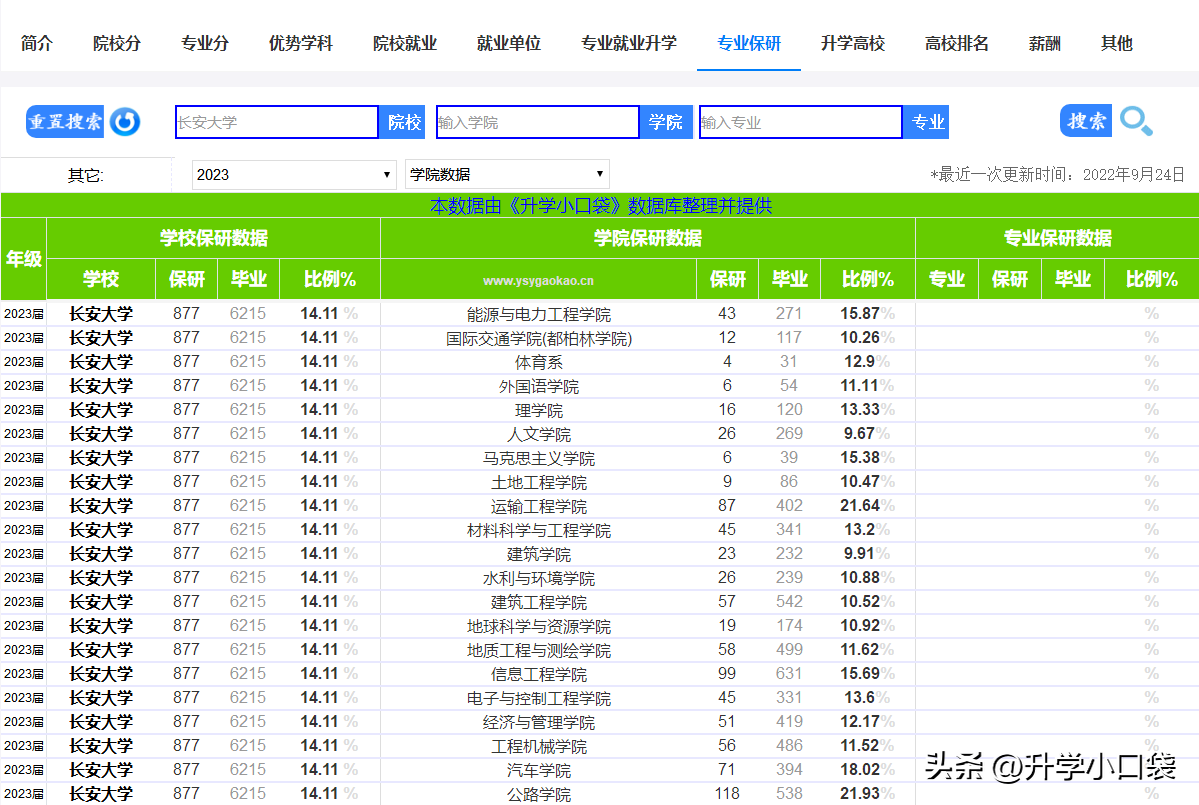
Task: Click the 建筑工程学院 cell
Action: pos(538,602)
